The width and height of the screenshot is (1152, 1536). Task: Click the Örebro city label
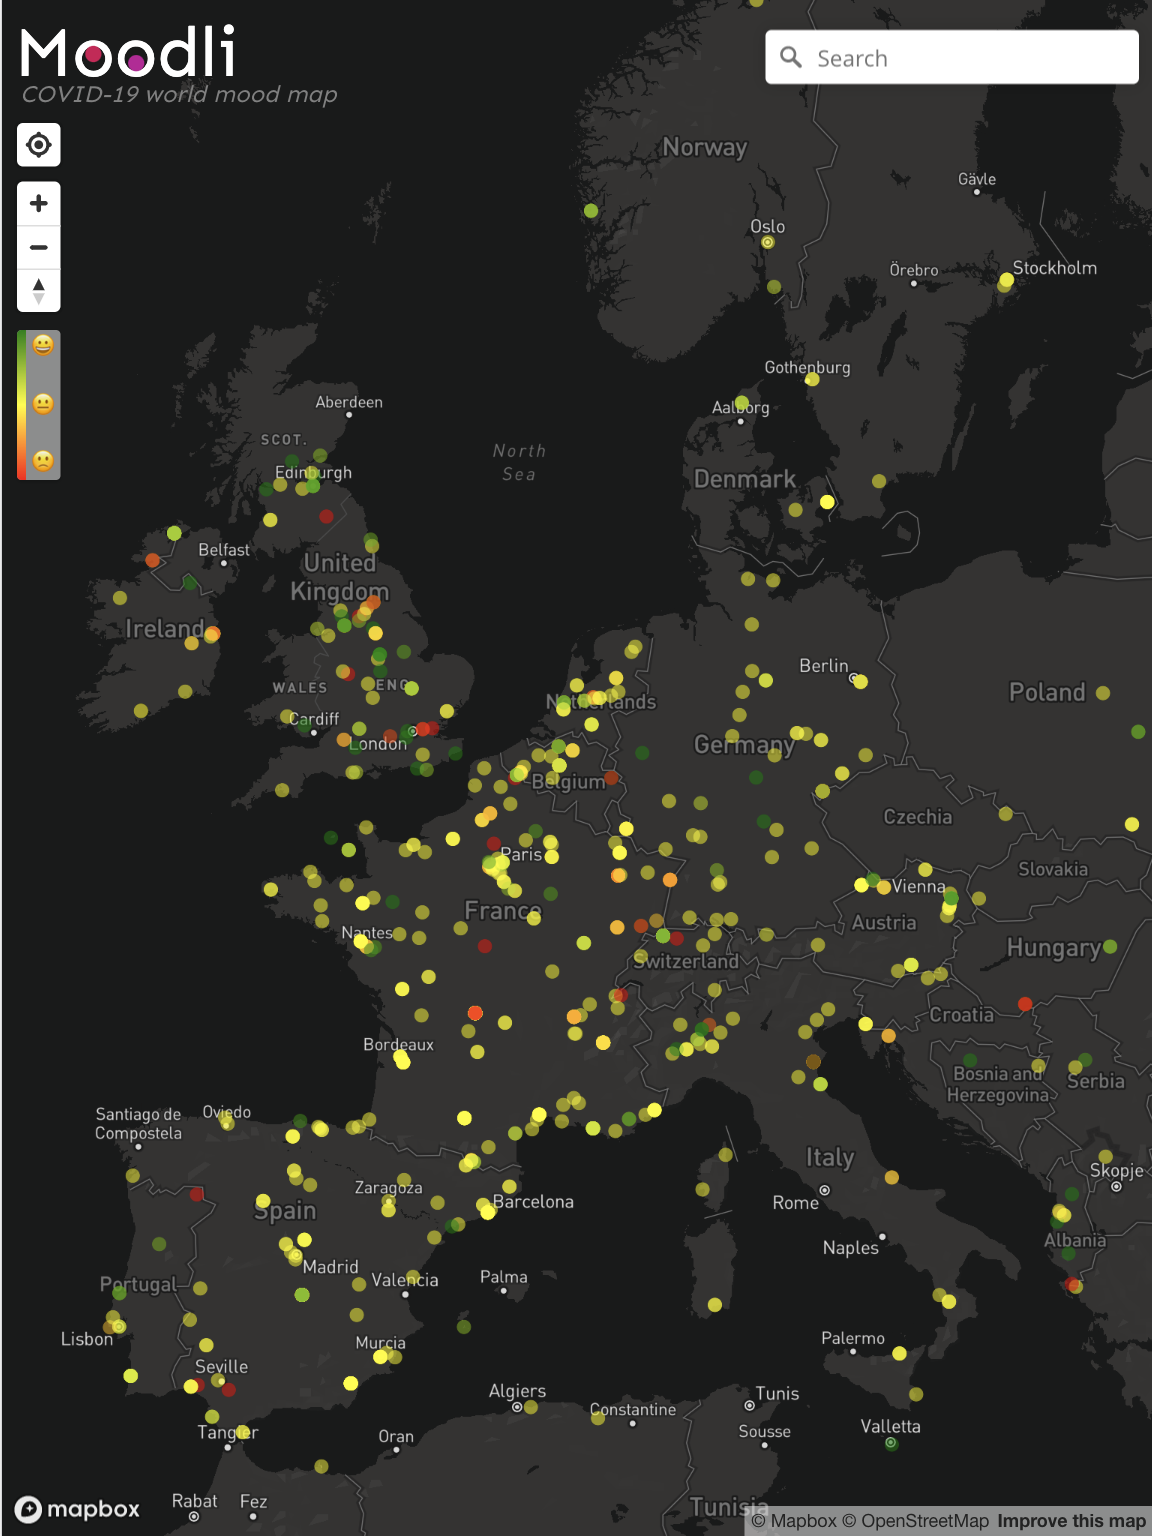(914, 270)
